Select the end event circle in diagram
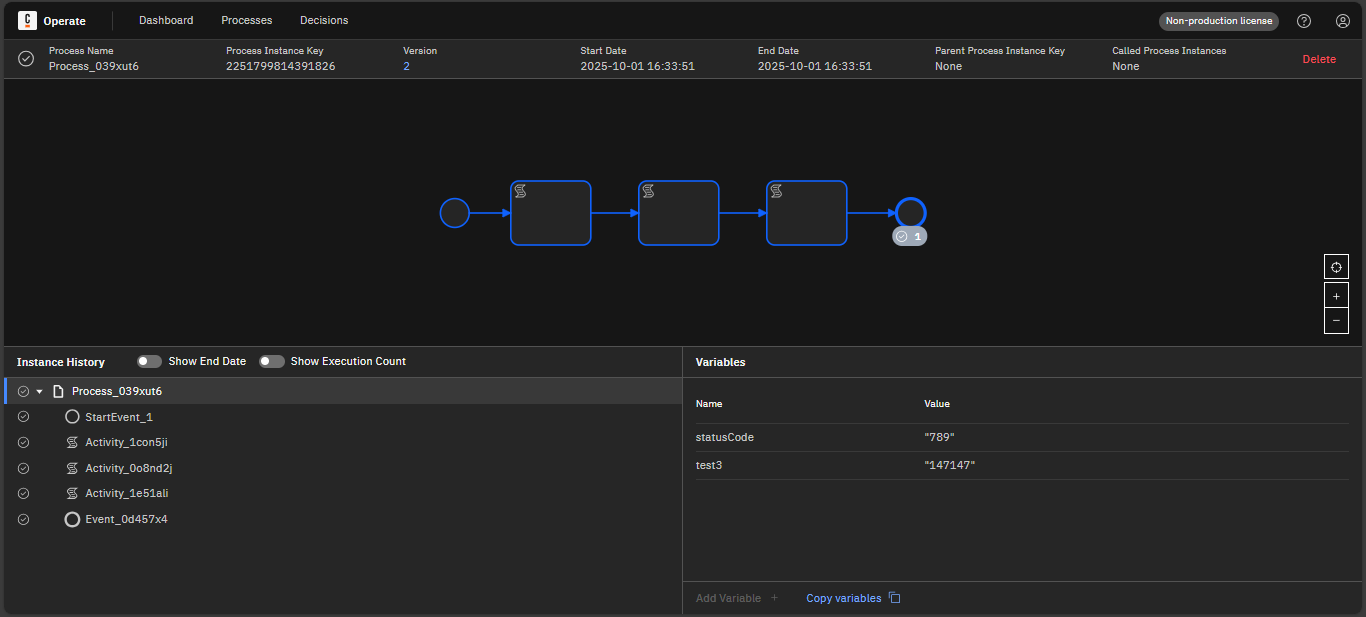1366x617 pixels. point(910,212)
